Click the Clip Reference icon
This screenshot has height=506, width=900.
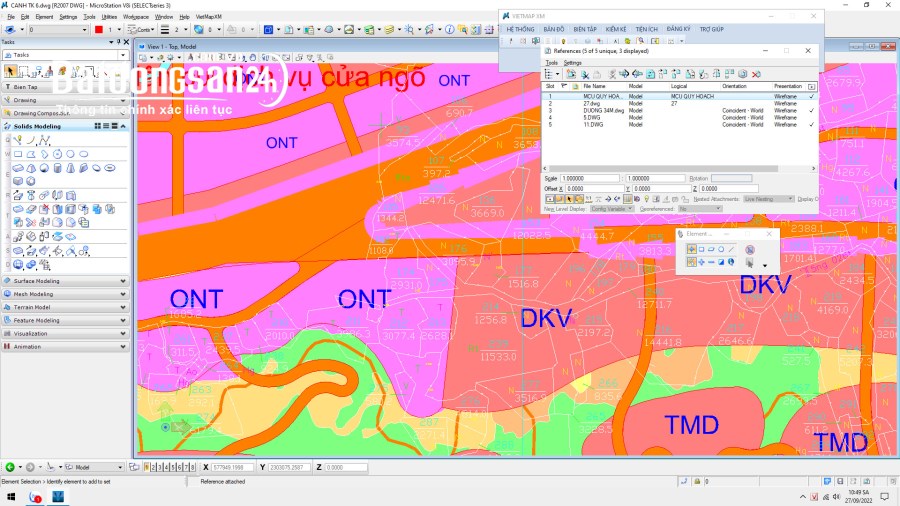click(x=584, y=74)
